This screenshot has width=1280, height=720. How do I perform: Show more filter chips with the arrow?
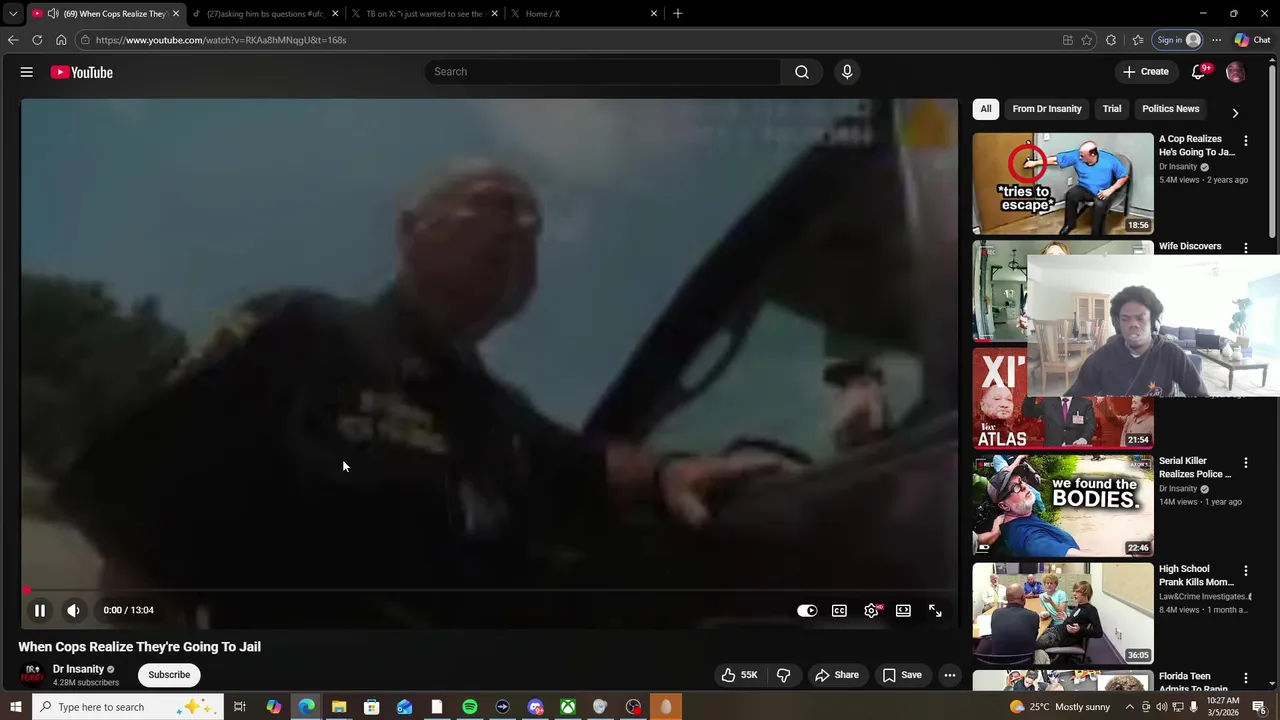[x=1235, y=113]
